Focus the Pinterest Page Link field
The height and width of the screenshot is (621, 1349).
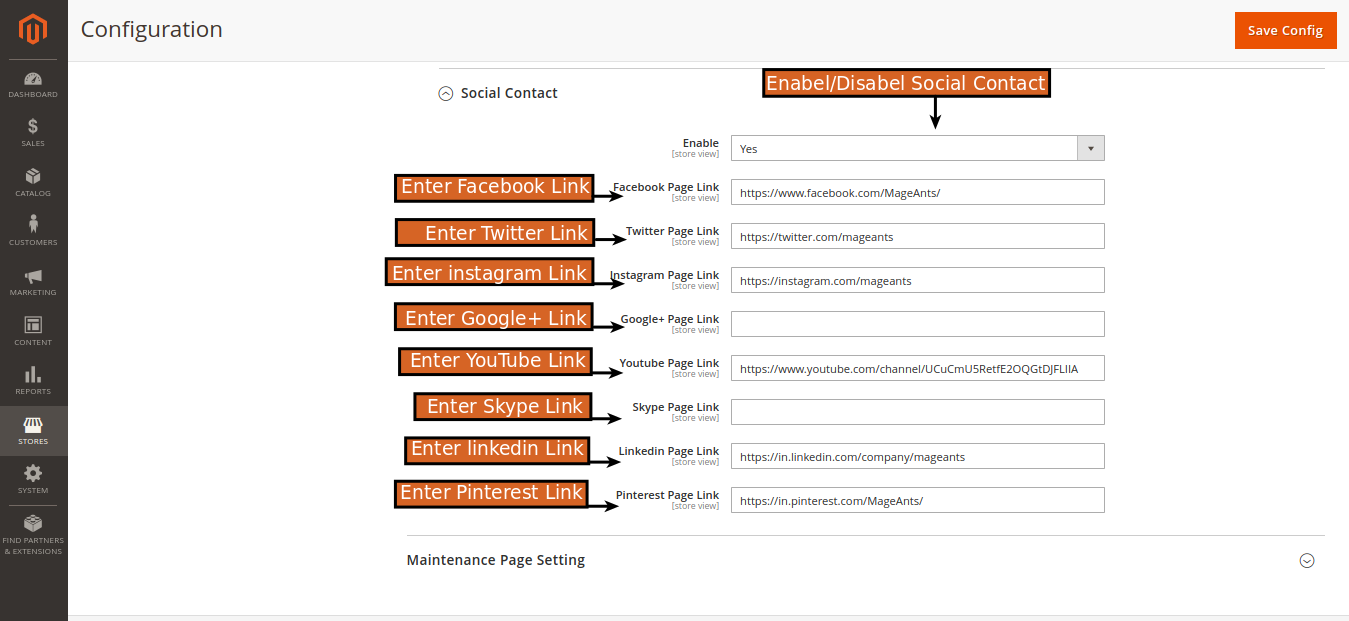(917, 500)
